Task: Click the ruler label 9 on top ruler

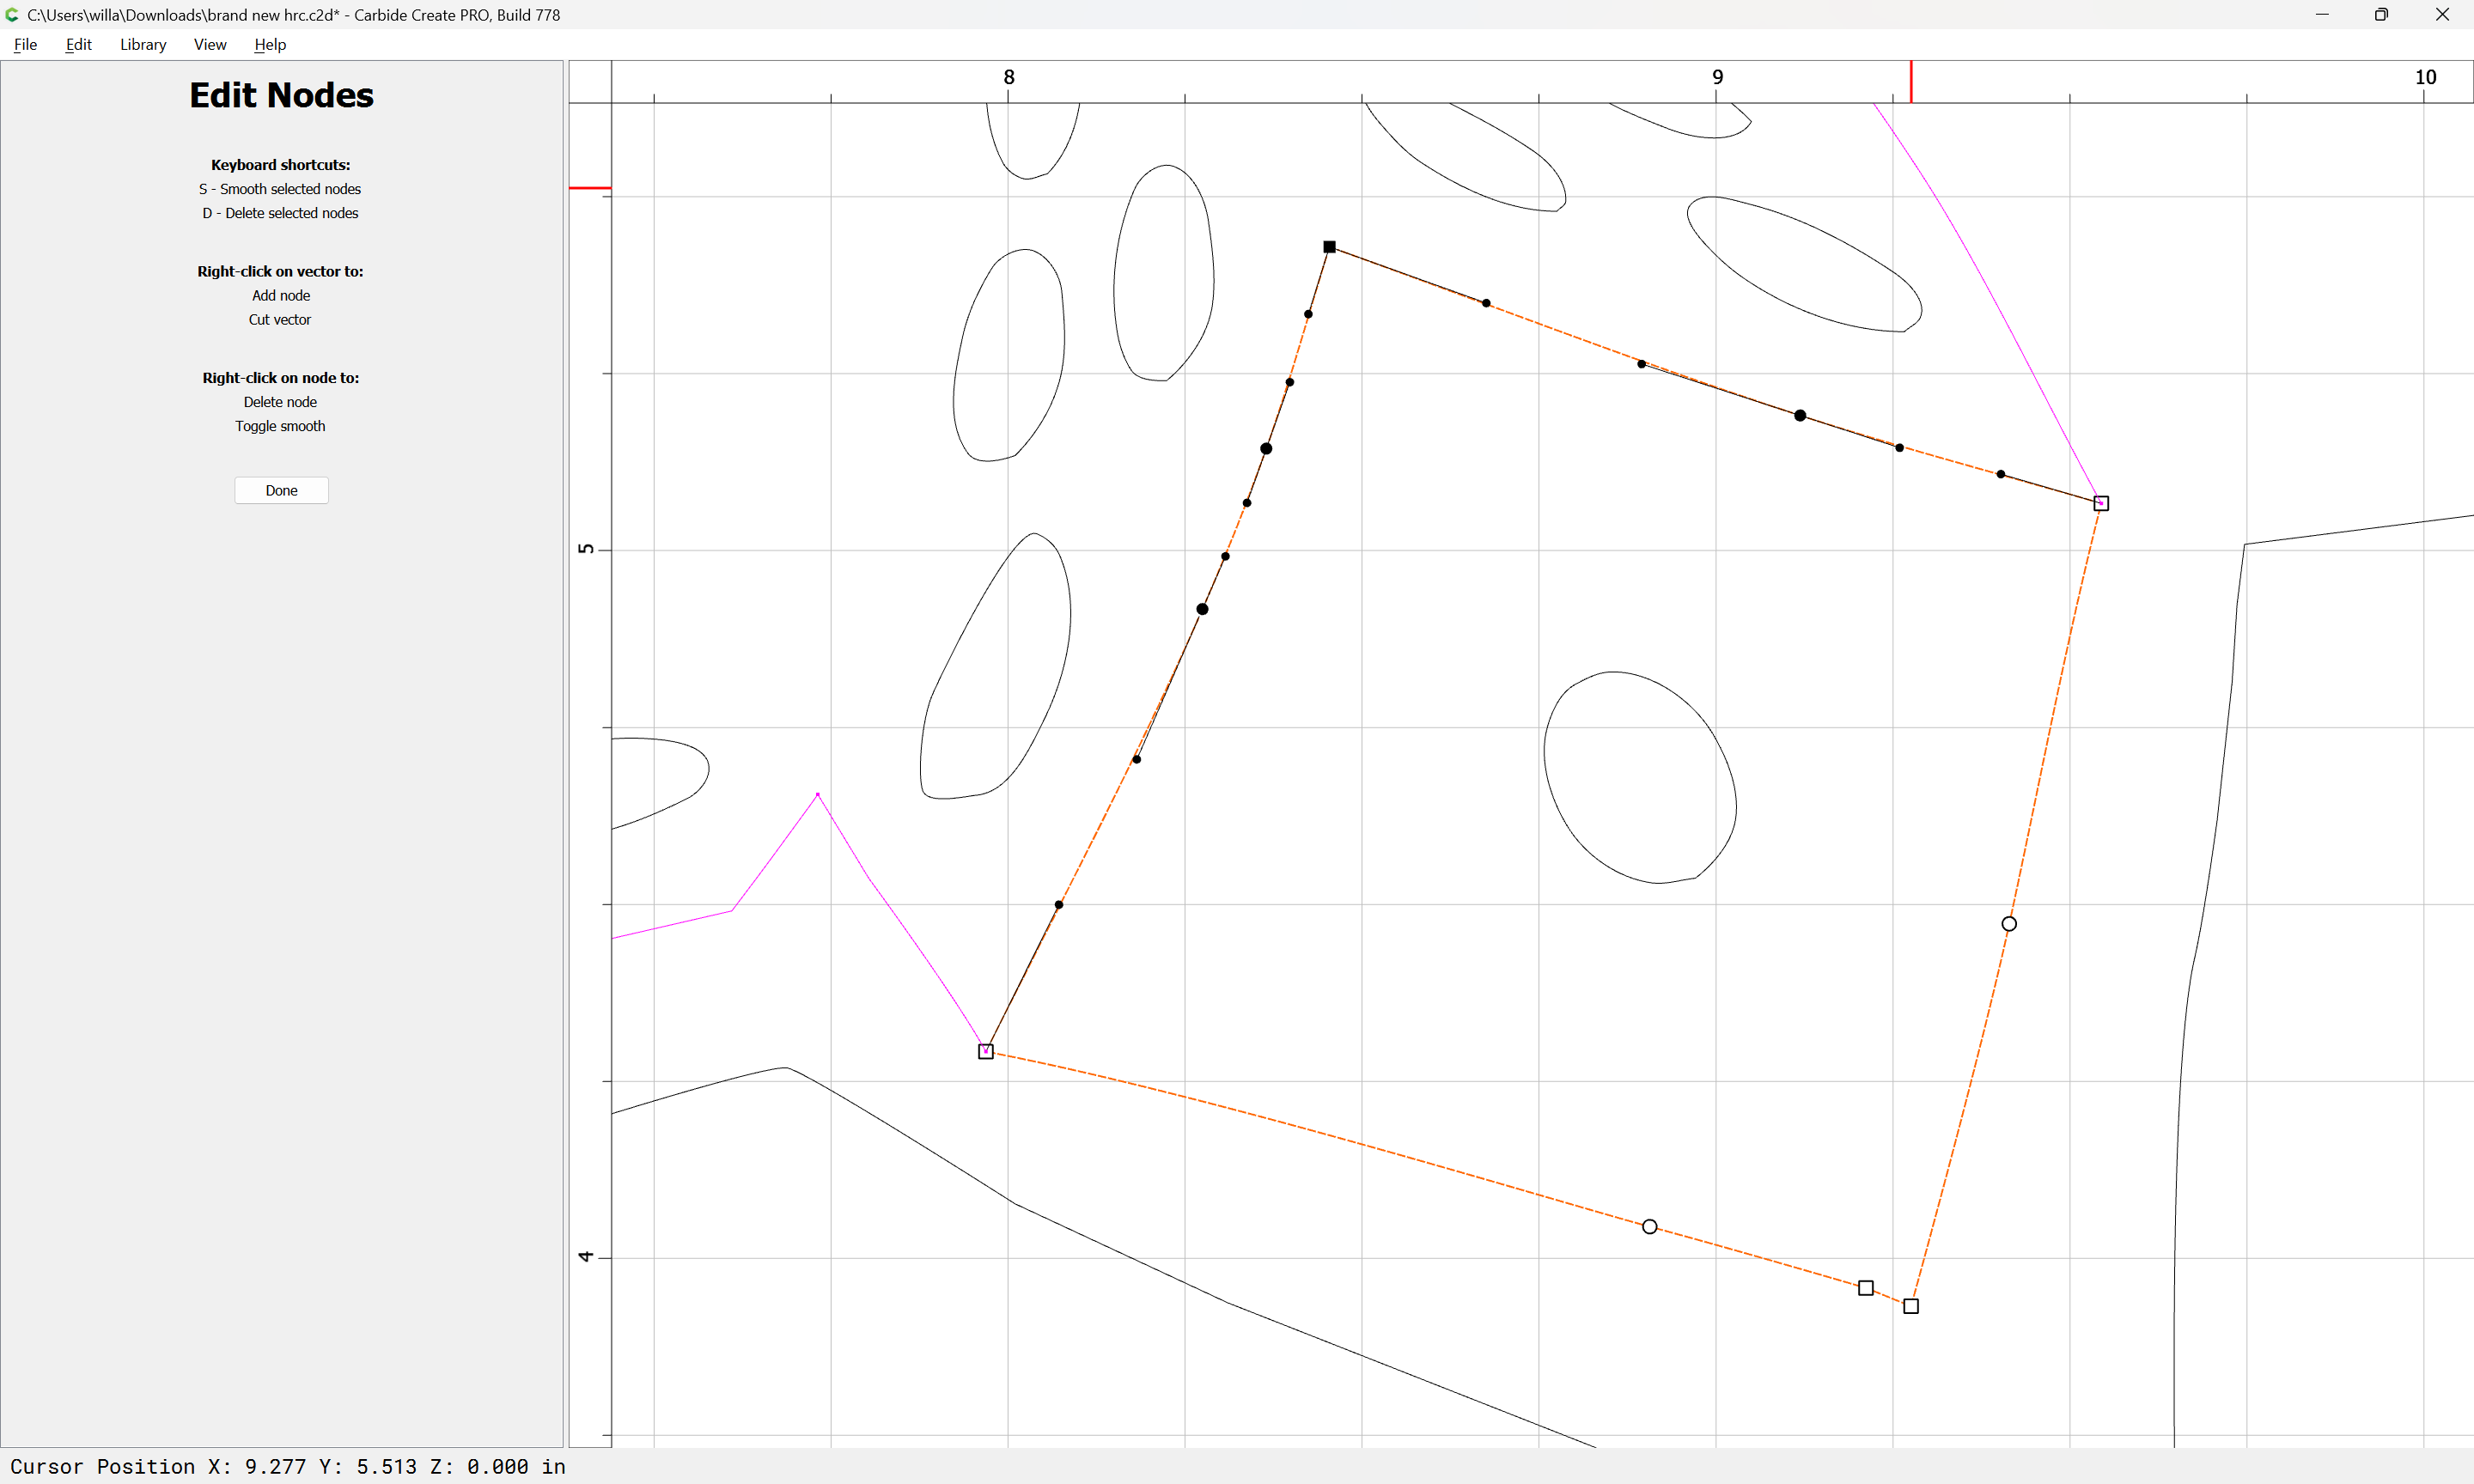Action: click(1718, 77)
